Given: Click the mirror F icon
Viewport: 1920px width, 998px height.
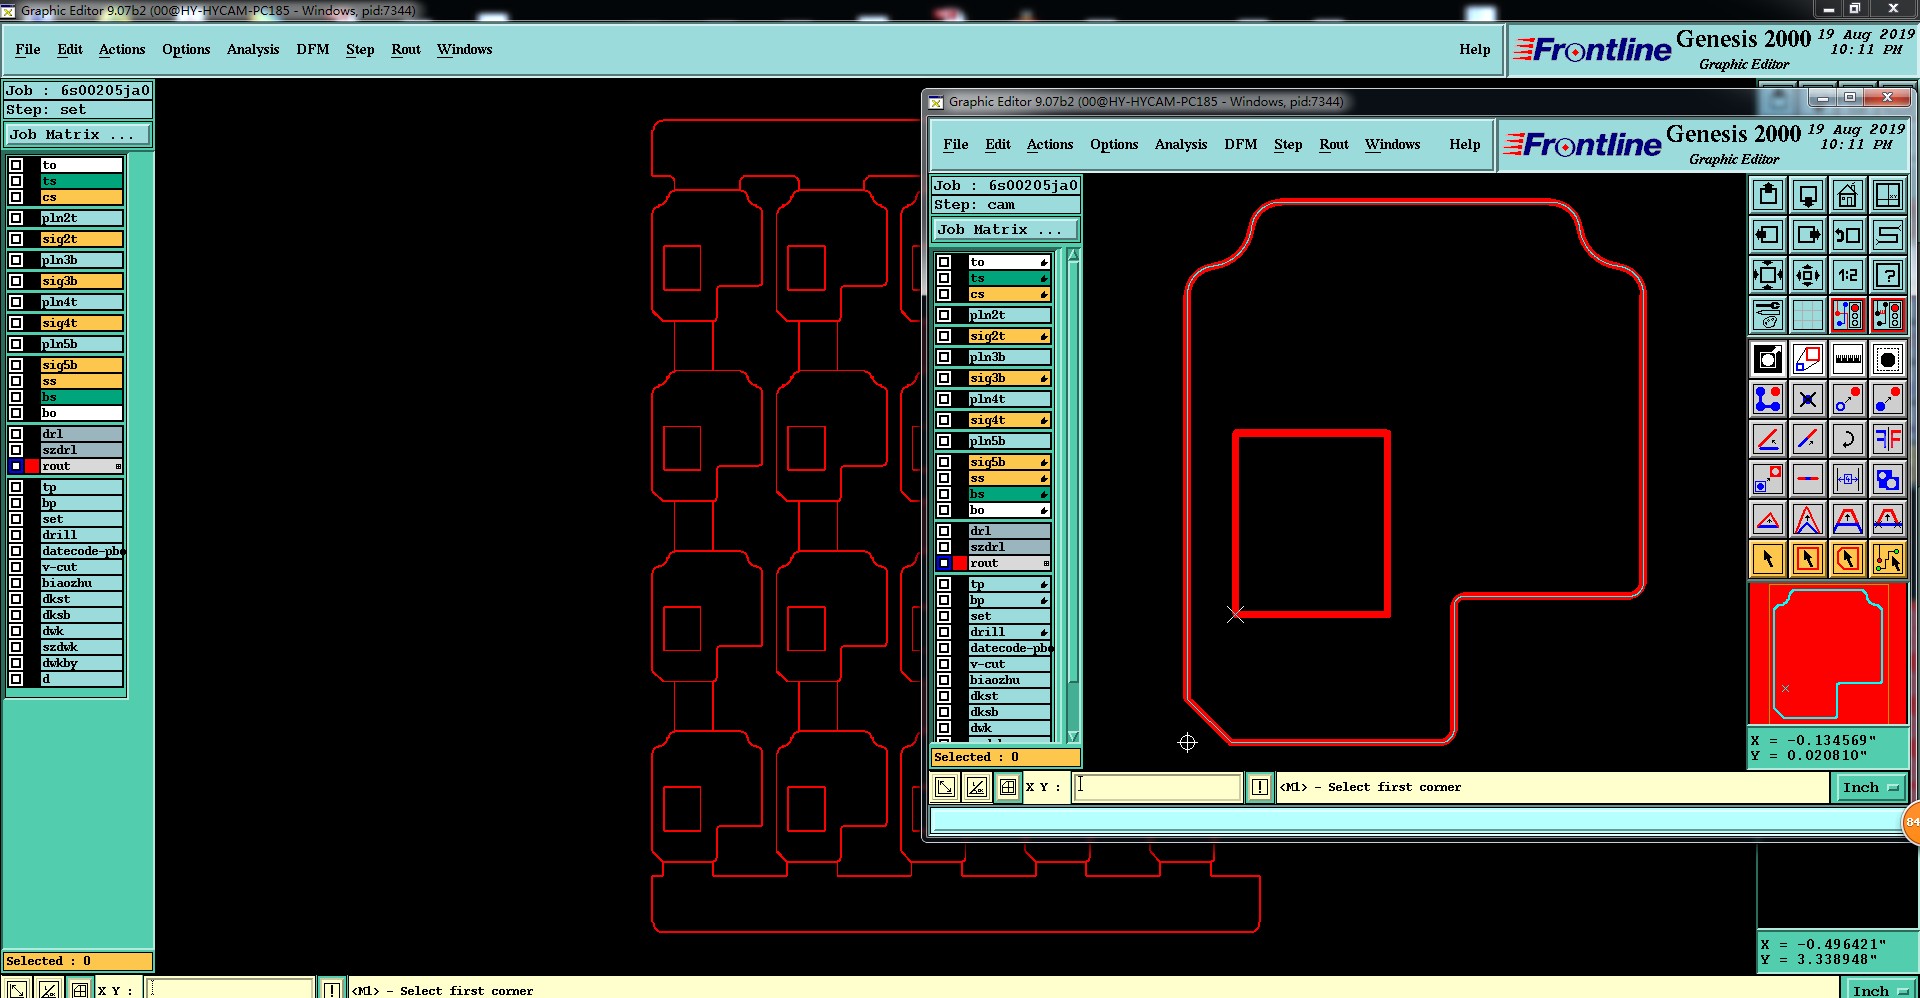Looking at the screenshot, I should pos(1887,439).
